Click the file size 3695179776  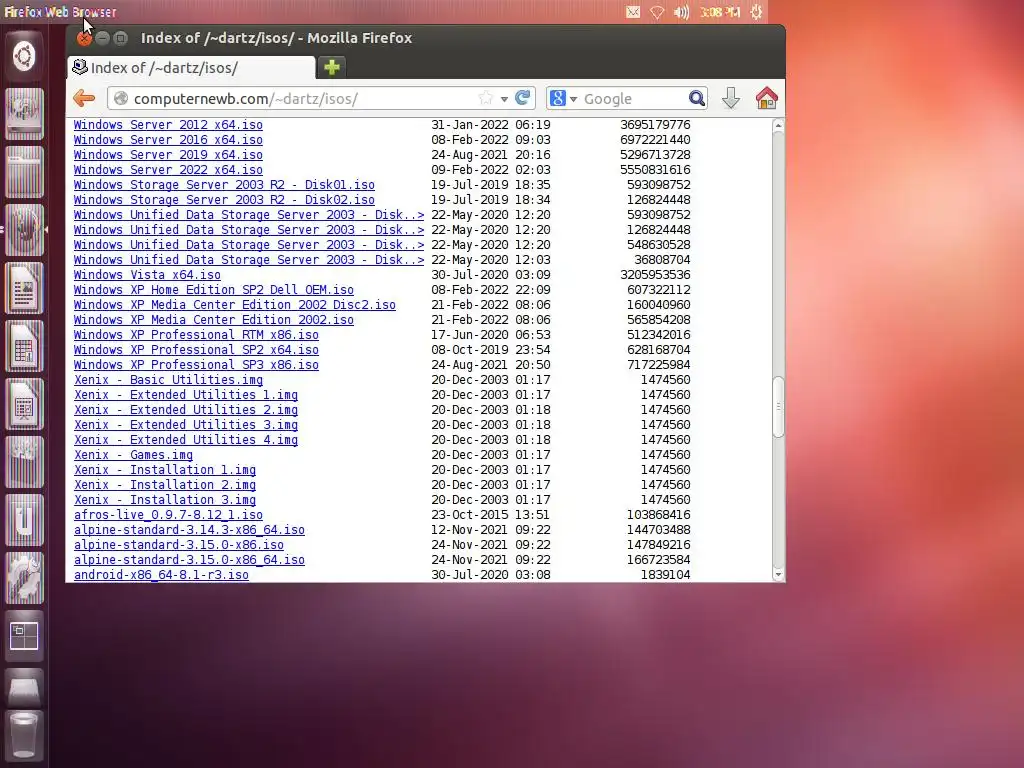pos(655,125)
